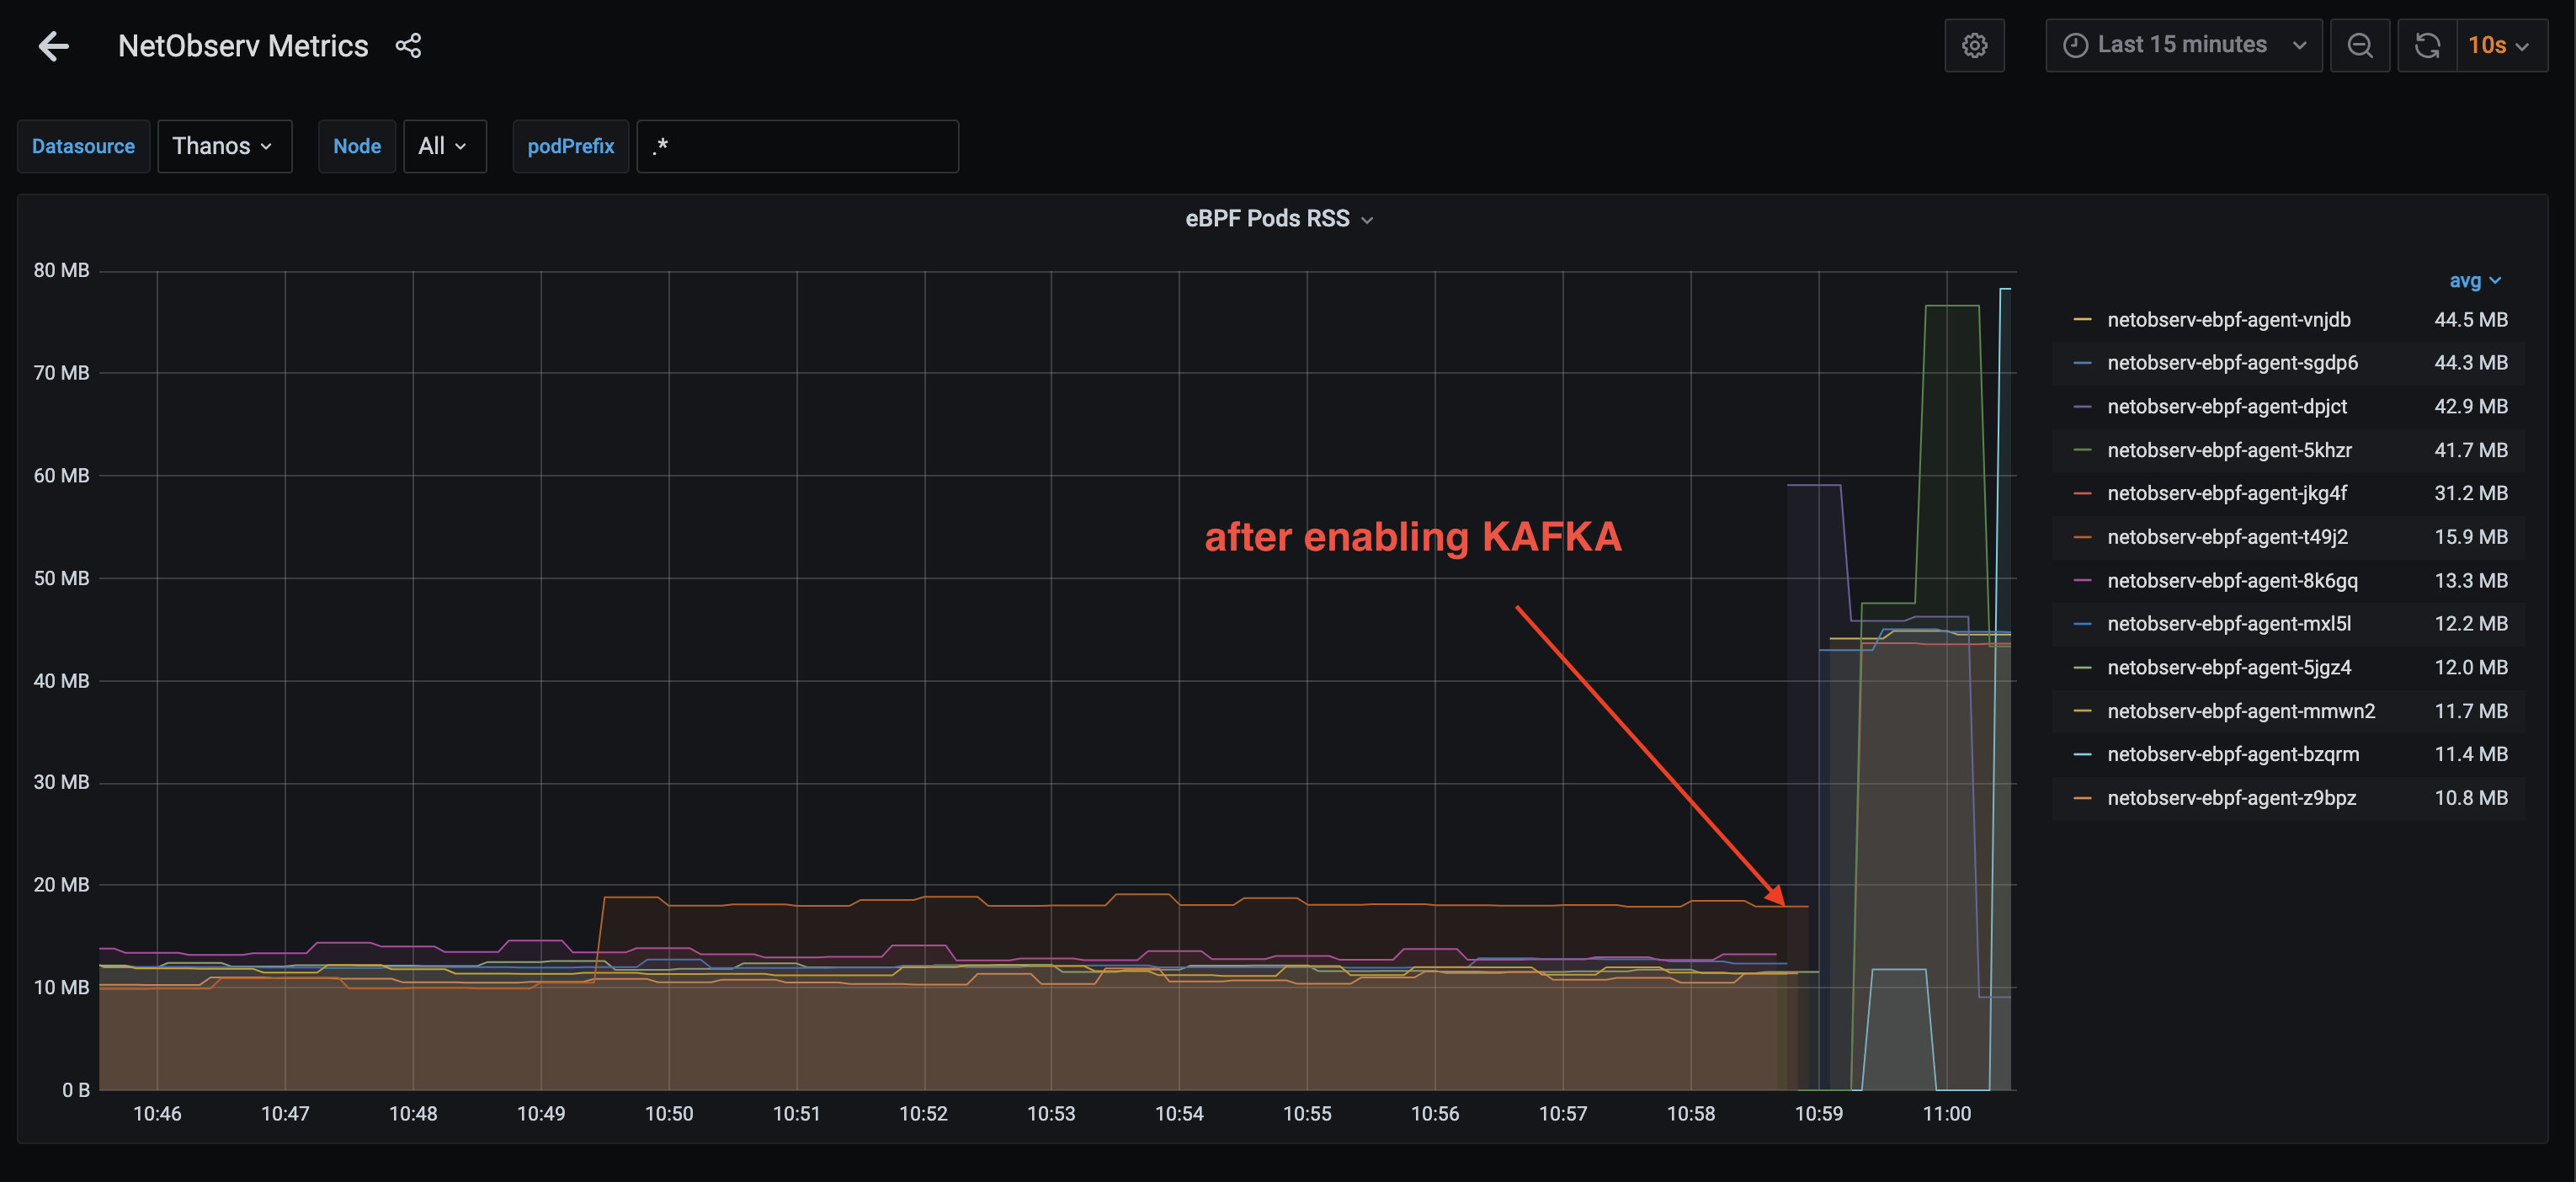Click the clock icon in time picker
The image size is (2576, 1182).
pos(2075,46)
